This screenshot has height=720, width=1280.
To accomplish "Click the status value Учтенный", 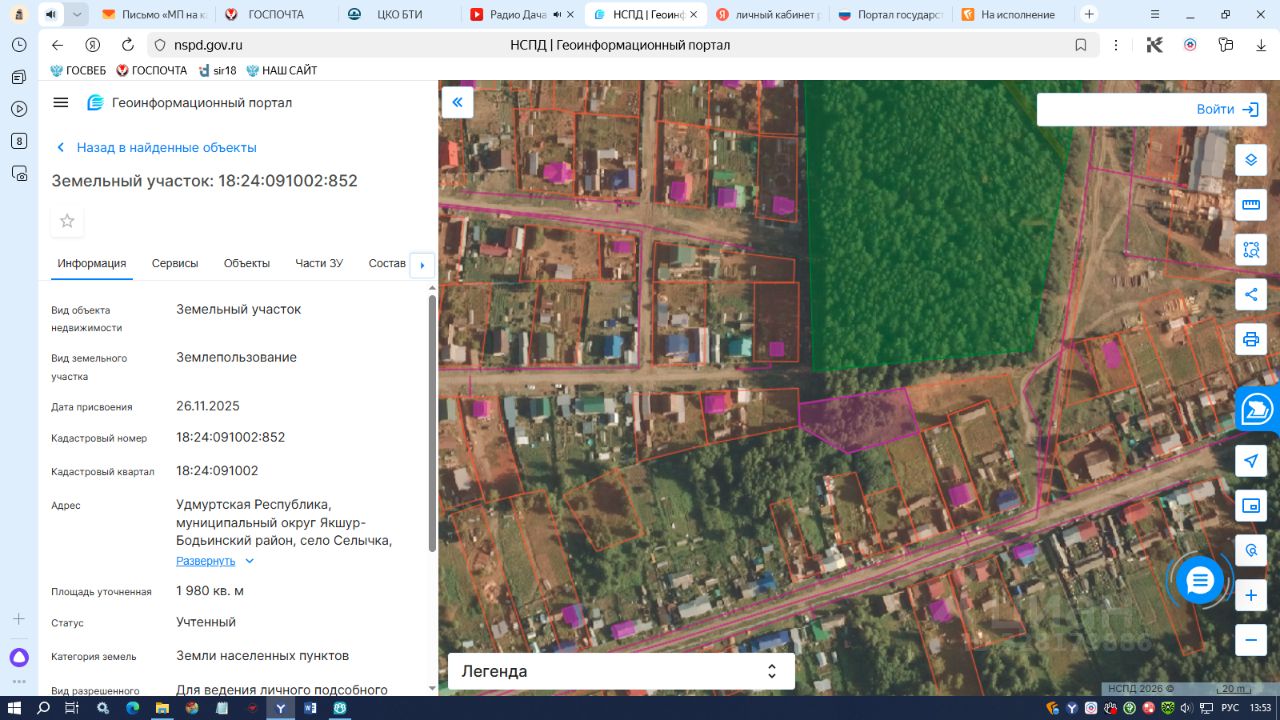I will tap(206, 622).
